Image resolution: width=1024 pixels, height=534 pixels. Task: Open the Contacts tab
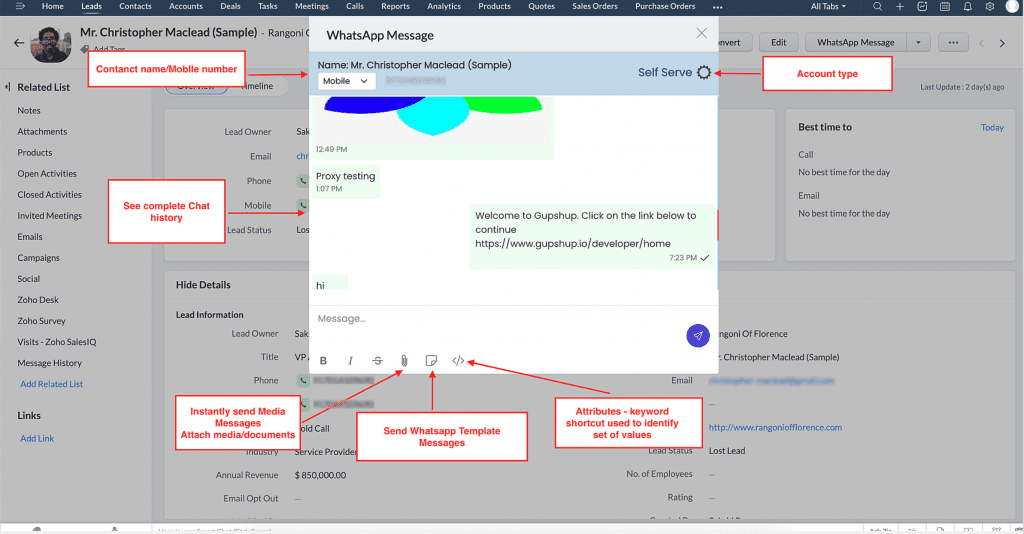pos(135,7)
